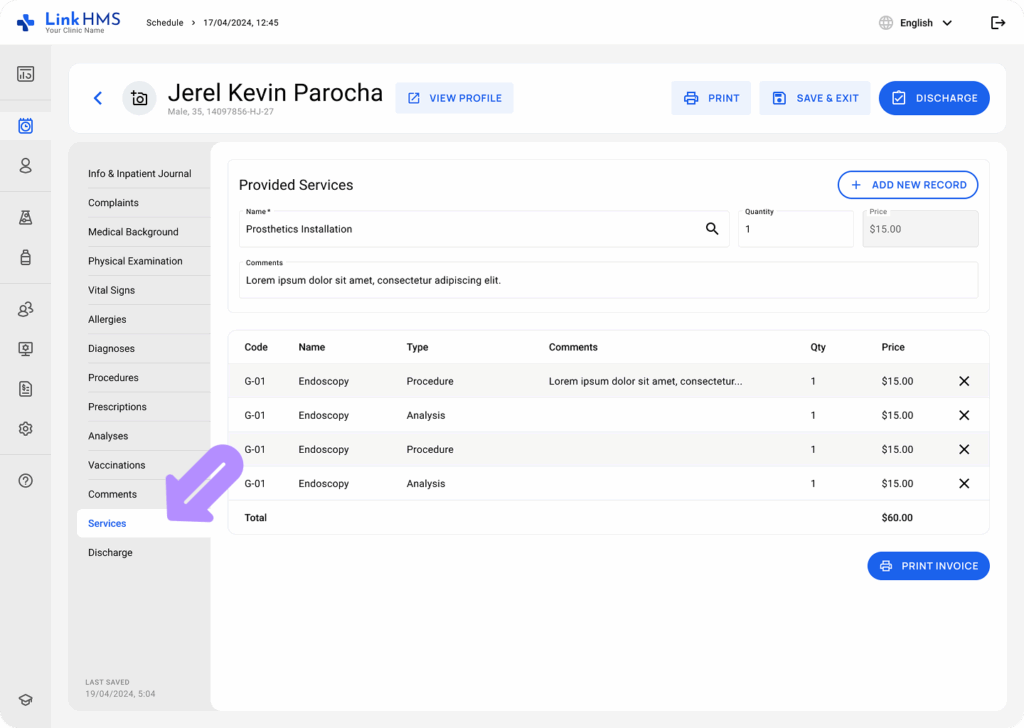
Task: Open the patients person sidebar icon
Action: pyautogui.click(x=25, y=165)
